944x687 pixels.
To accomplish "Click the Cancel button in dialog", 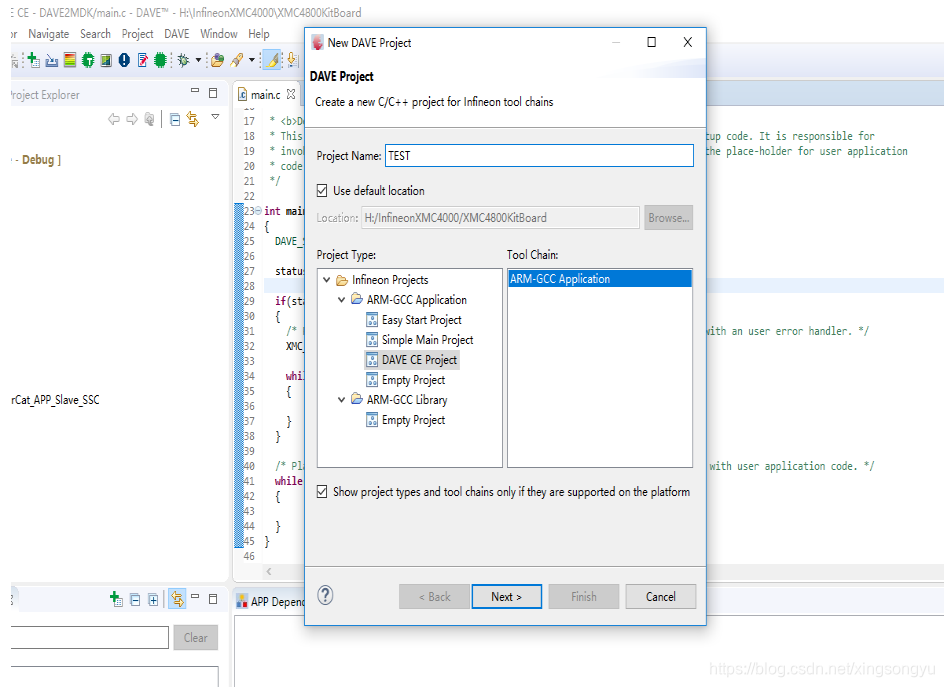I will [x=660, y=597].
